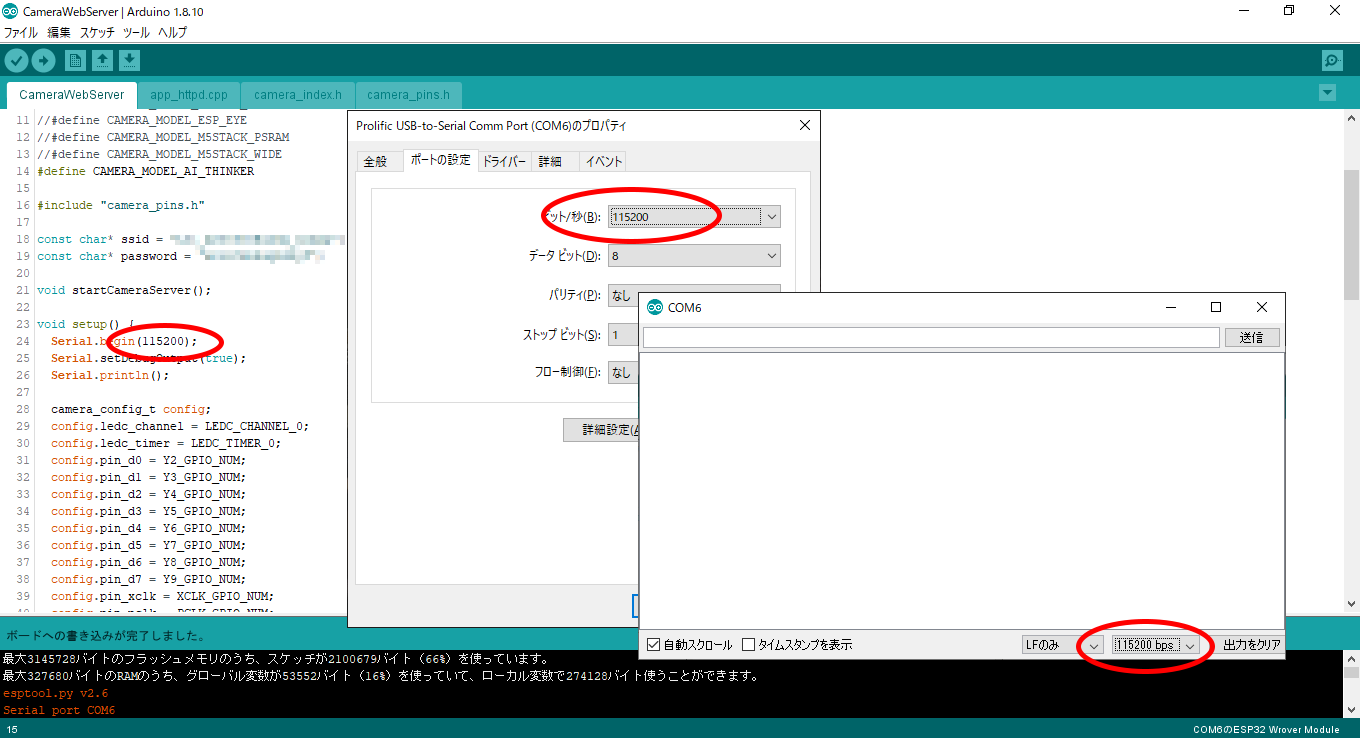The width and height of the screenshot is (1360, 738).
Task: Click the serial monitor message input field
Action: pos(930,338)
